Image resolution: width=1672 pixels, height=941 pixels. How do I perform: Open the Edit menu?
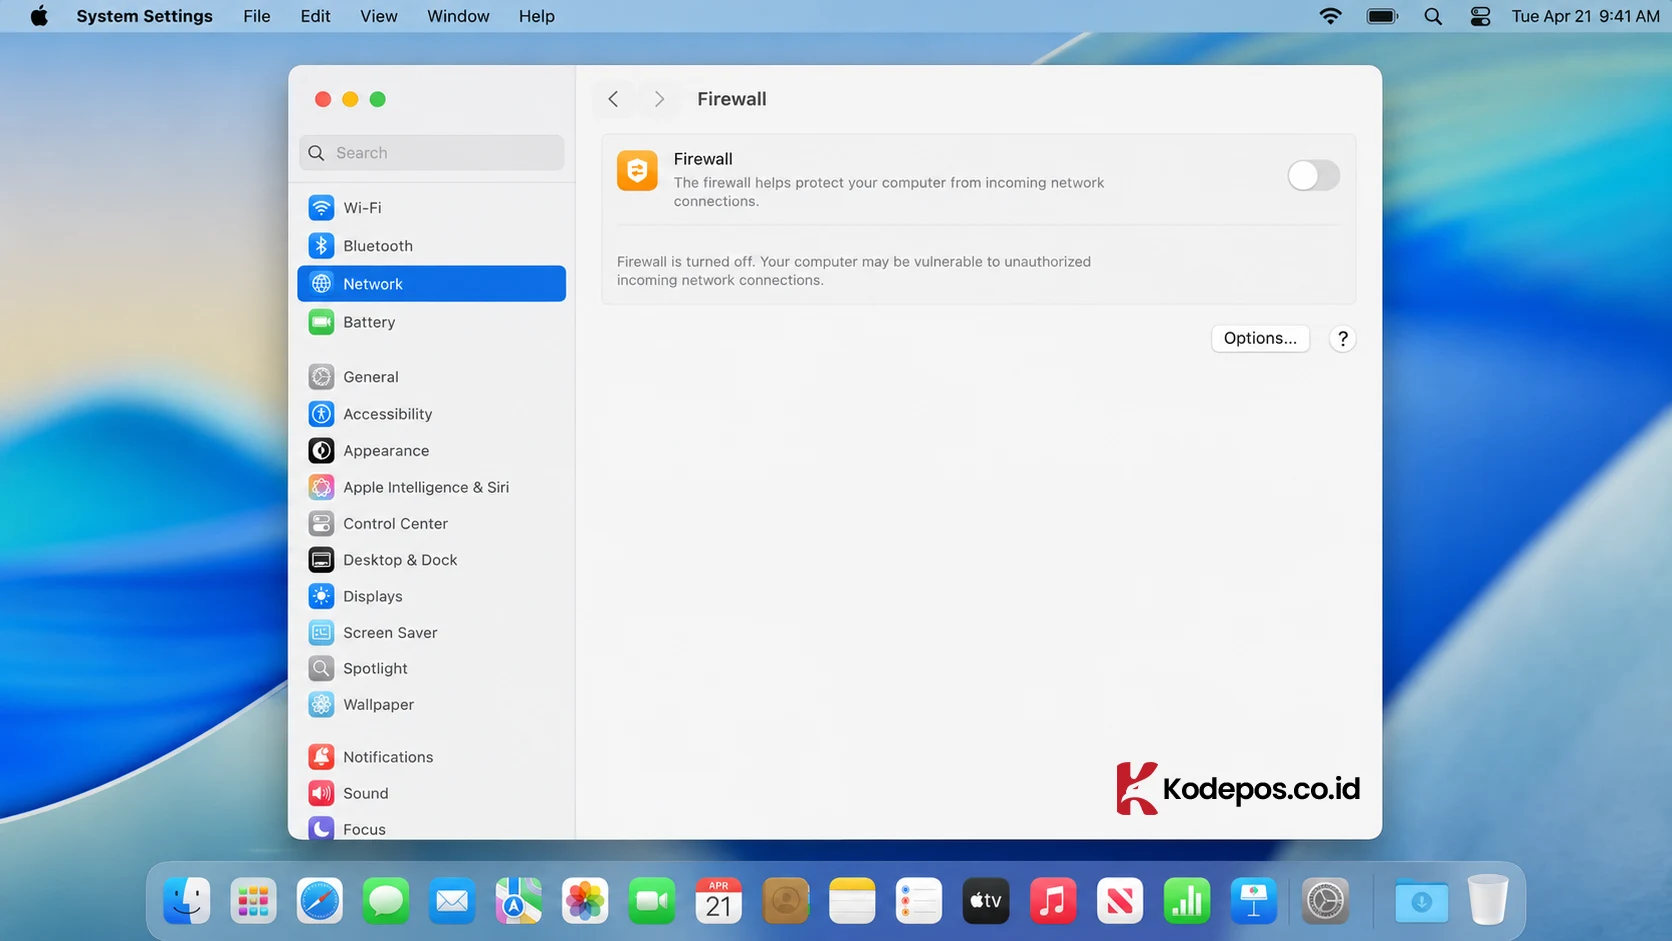tap(315, 16)
